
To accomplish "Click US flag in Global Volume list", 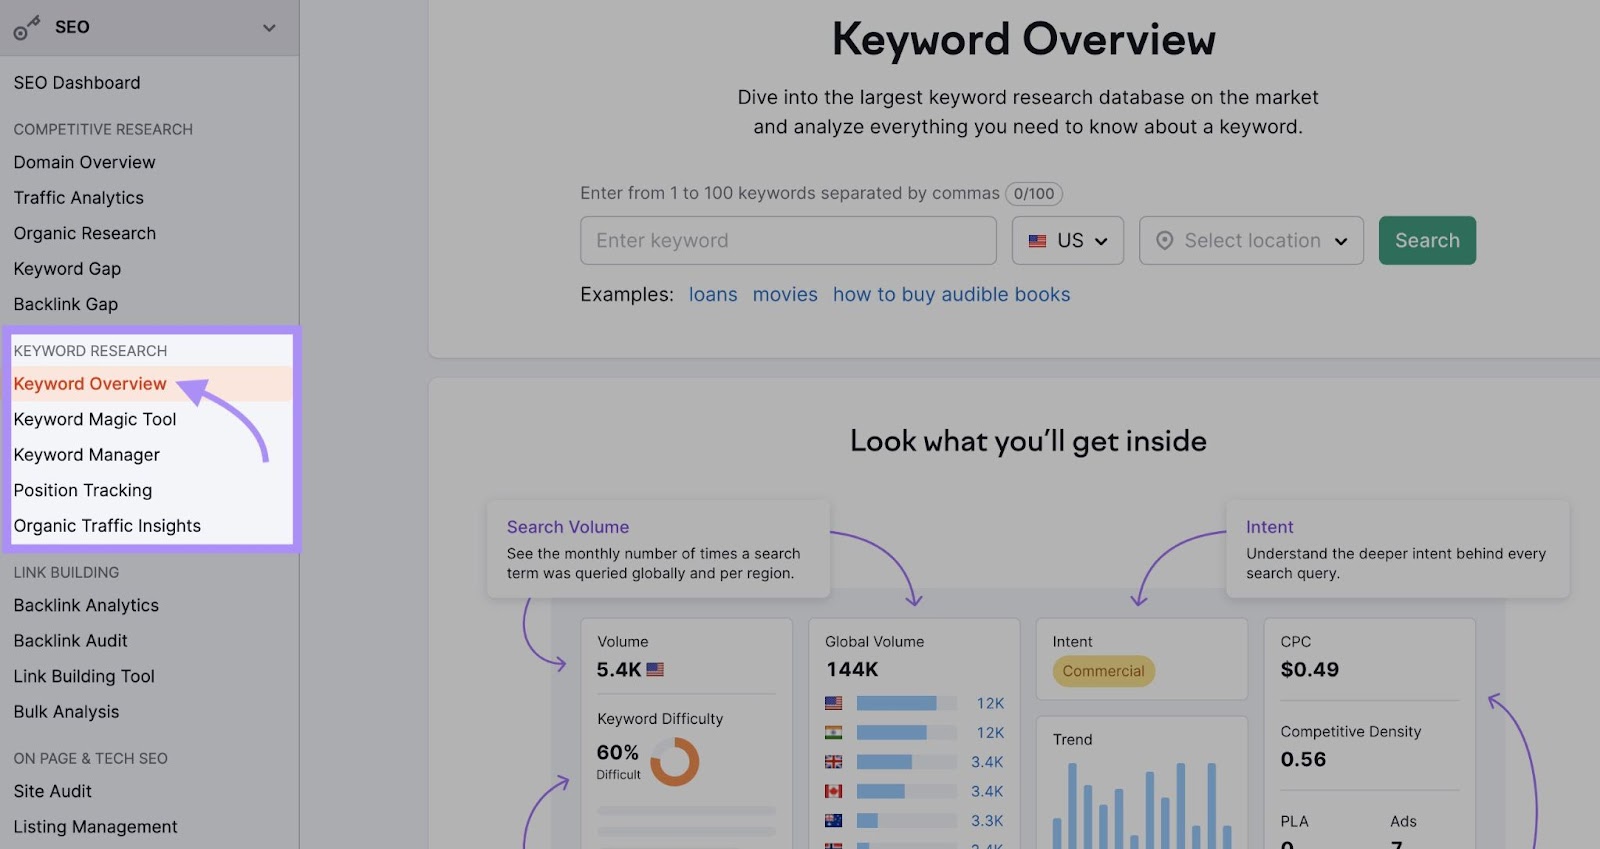I will coord(833,704).
